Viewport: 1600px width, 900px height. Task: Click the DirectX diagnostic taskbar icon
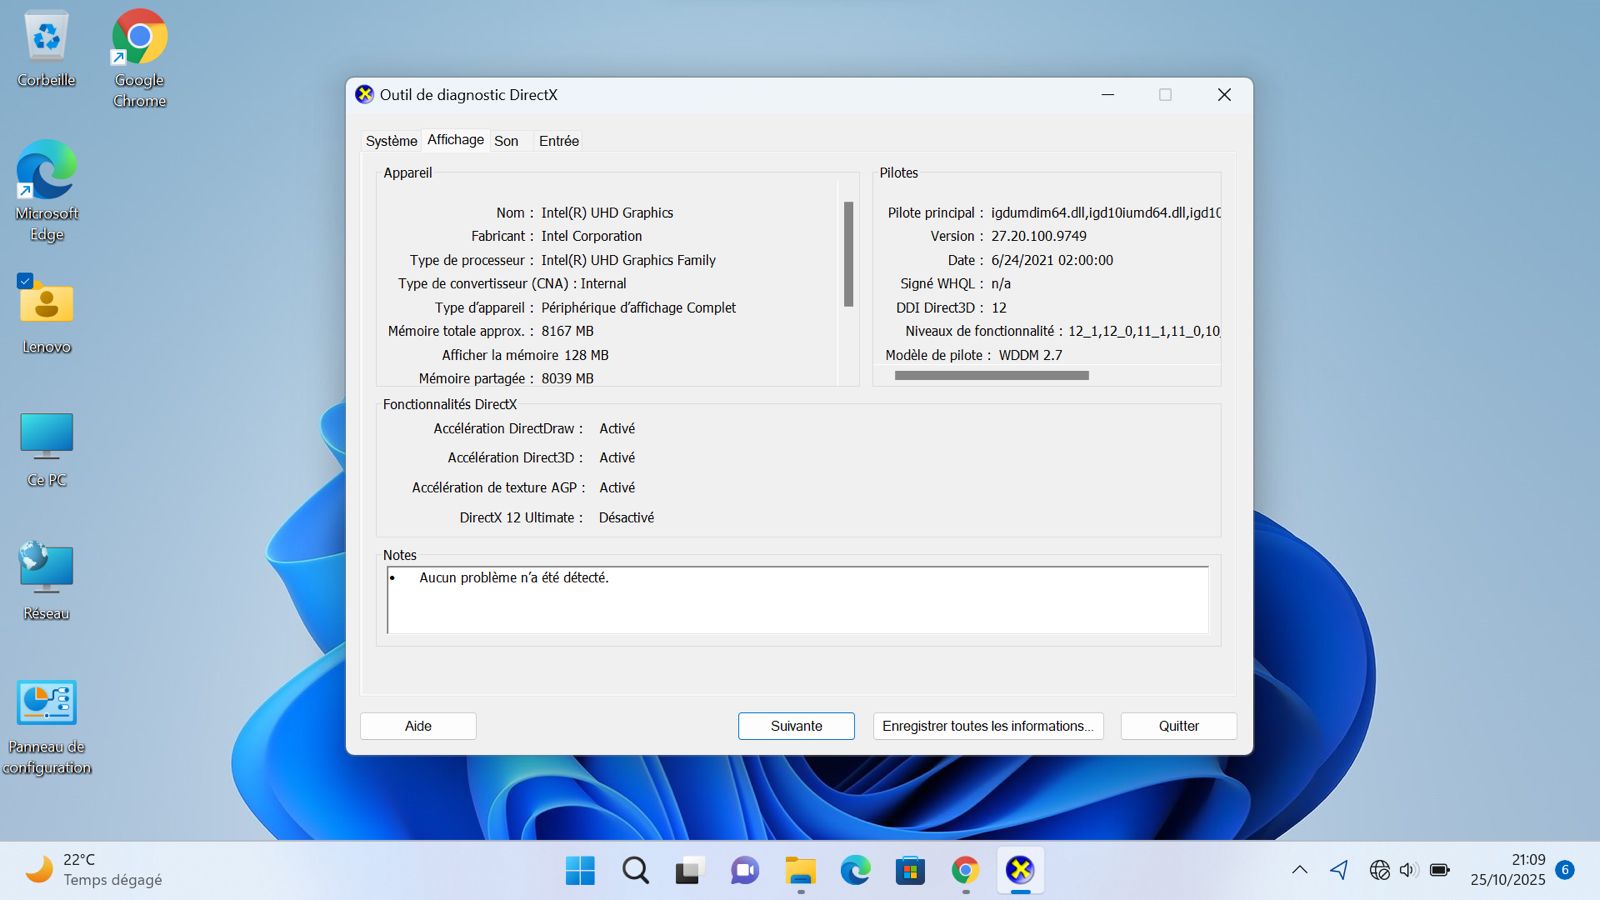[1020, 870]
